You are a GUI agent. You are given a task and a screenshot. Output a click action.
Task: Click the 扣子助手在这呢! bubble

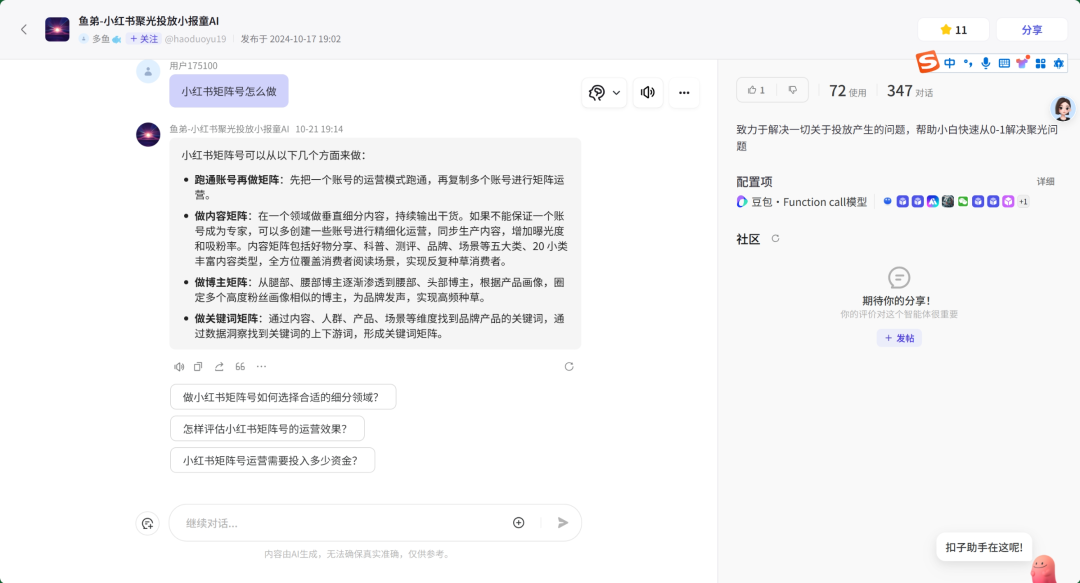click(x=984, y=547)
